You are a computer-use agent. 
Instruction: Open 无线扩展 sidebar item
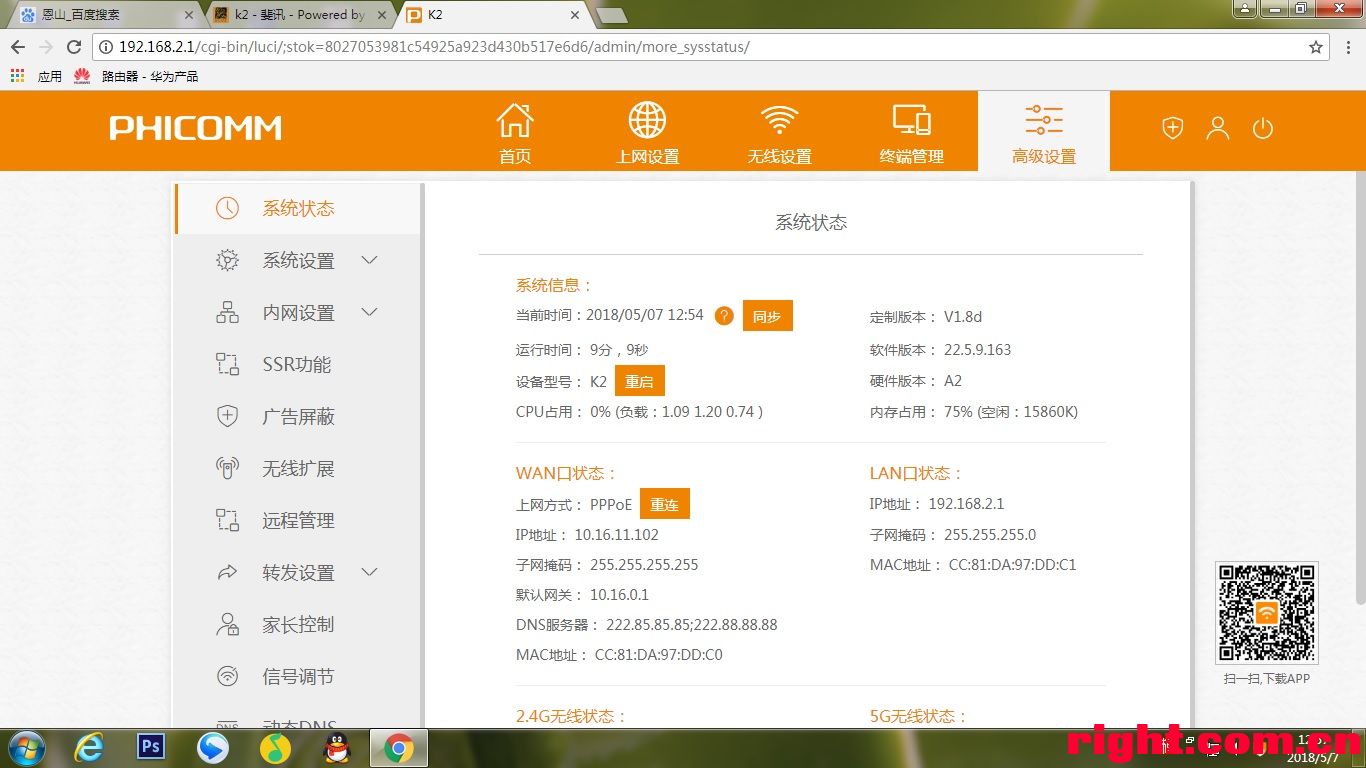(298, 468)
